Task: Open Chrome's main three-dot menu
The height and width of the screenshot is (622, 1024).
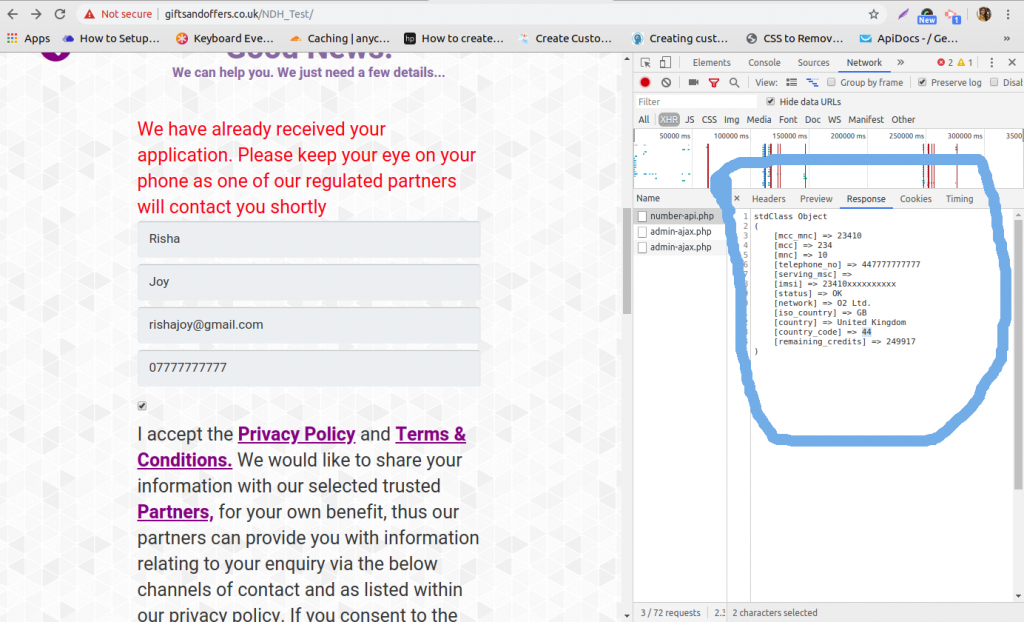Action: click(1010, 15)
